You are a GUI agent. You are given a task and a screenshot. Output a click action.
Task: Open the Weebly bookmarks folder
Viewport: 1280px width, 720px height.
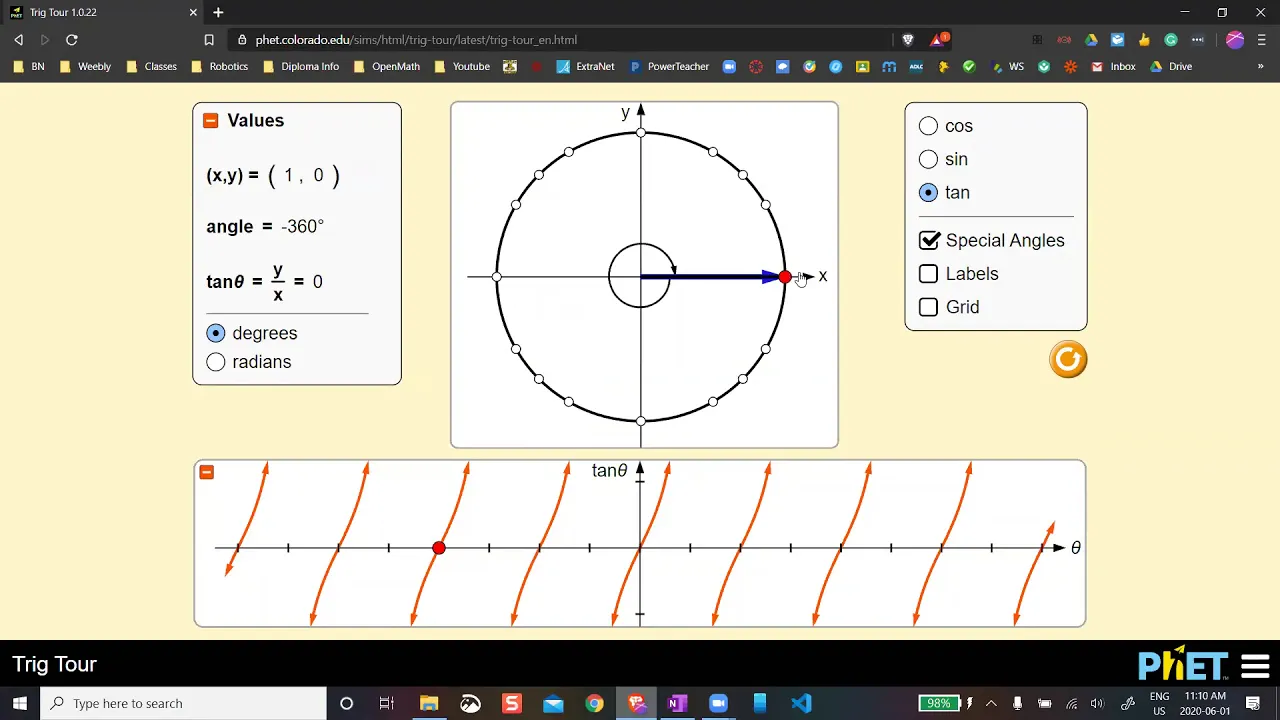(x=85, y=67)
